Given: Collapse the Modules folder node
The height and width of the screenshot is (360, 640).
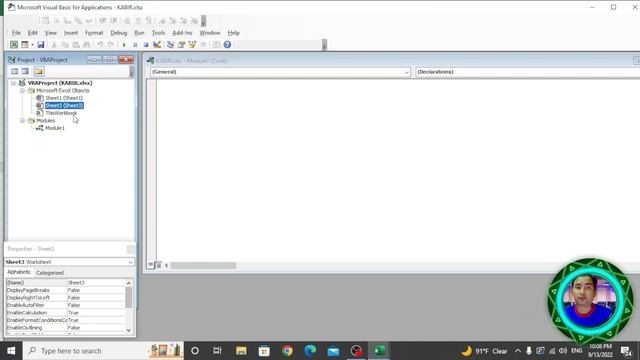Looking at the screenshot, I should [22, 120].
